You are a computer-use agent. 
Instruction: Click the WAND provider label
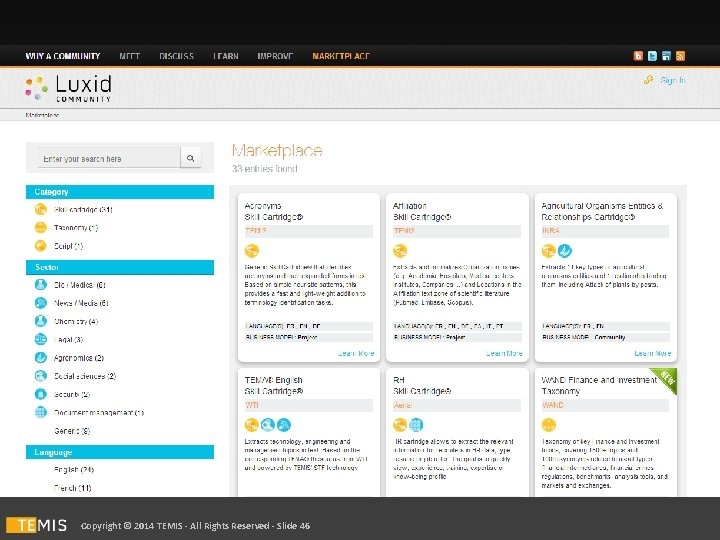click(x=552, y=405)
